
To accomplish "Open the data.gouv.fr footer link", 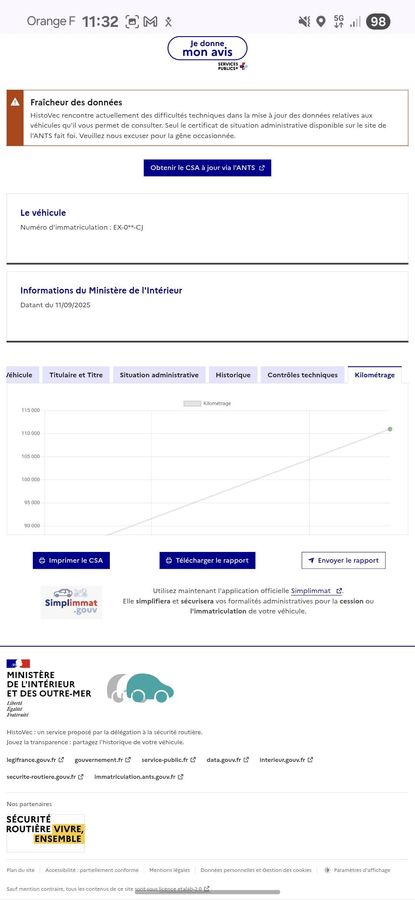I will (x=227, y=759).
